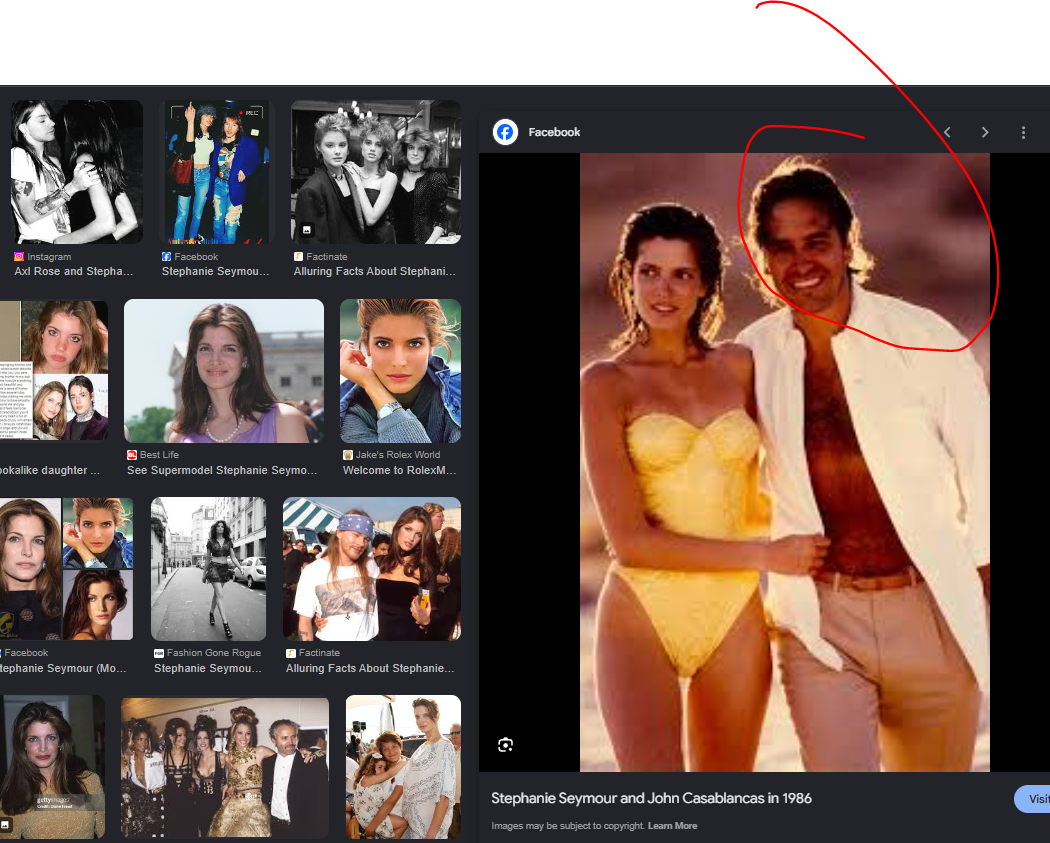Select the Getty Images gold dress portrait thumbnail
This screenshot has width=1050, height=843.
point(52,767)
